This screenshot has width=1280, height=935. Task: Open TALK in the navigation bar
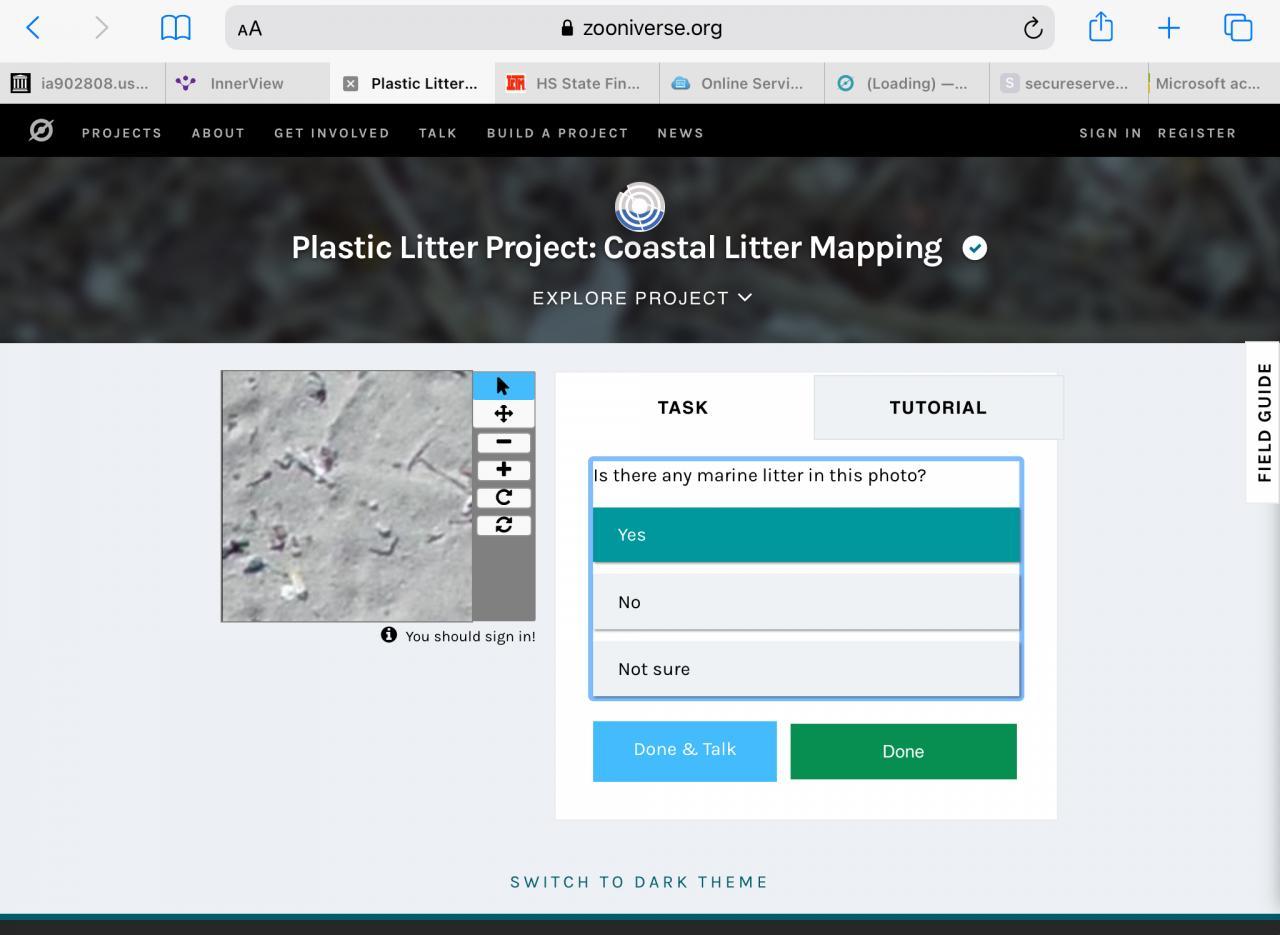pos(438,133)
